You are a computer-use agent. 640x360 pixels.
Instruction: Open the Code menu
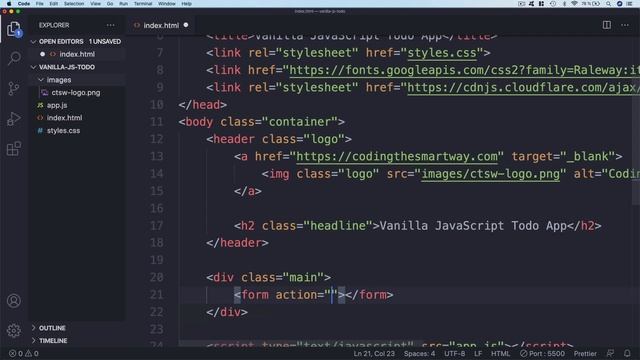tap(24, 4)
